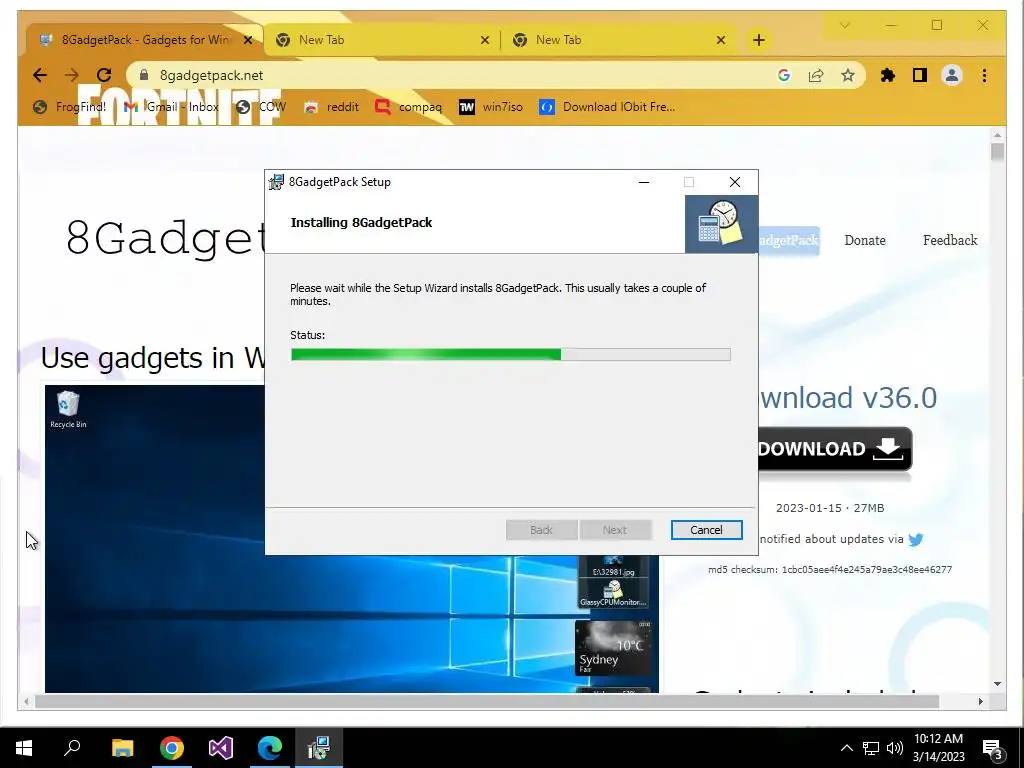
Task: Click Chrome back arrow button
Action: [40, 75]
